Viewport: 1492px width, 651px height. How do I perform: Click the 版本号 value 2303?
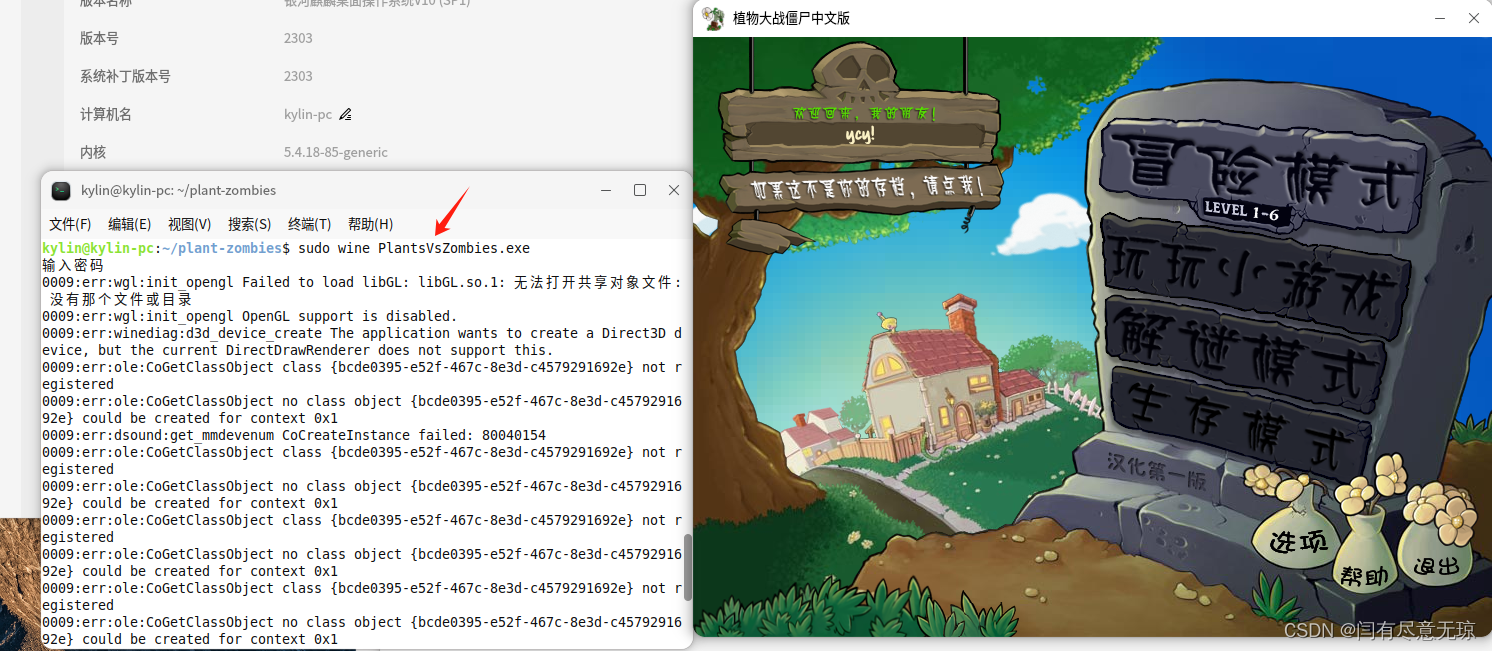(298, 38)
